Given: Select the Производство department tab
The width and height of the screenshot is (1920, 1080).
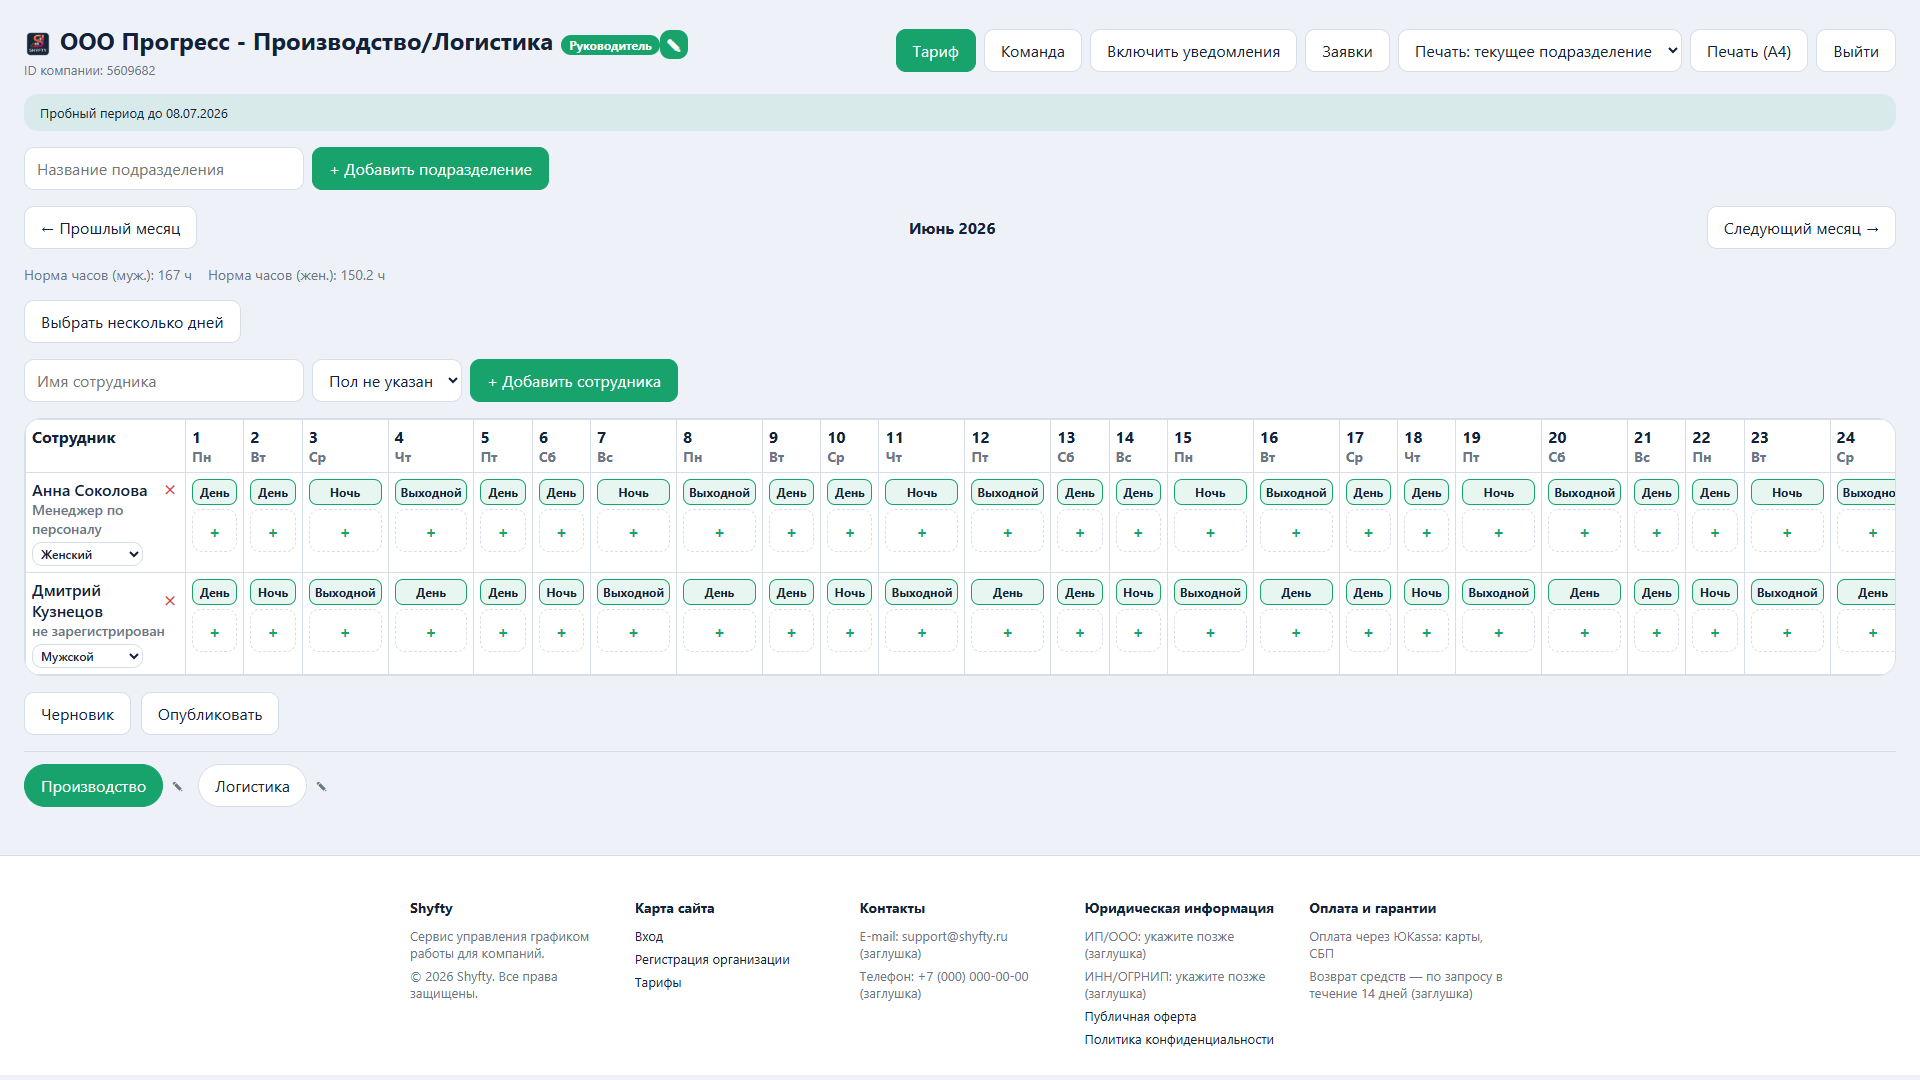Looking at the screenshot, I should pos(93,786).
